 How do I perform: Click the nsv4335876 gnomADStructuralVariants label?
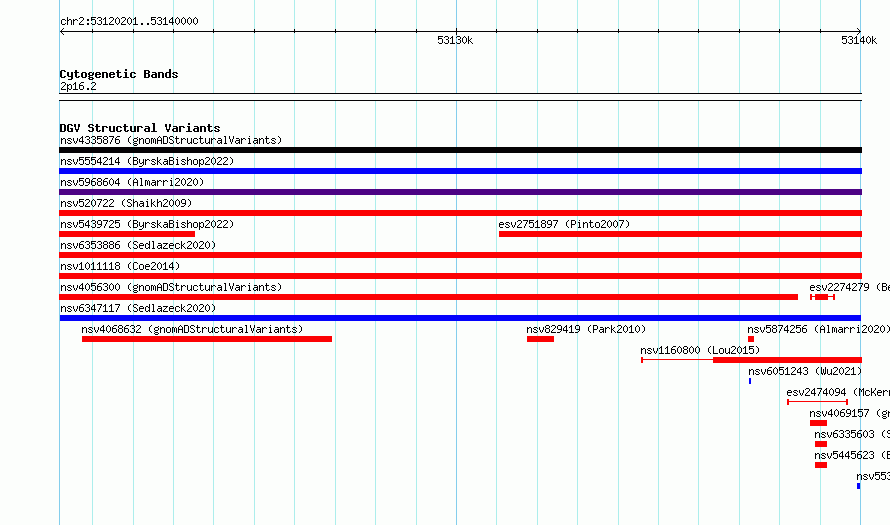click(171, 140)
